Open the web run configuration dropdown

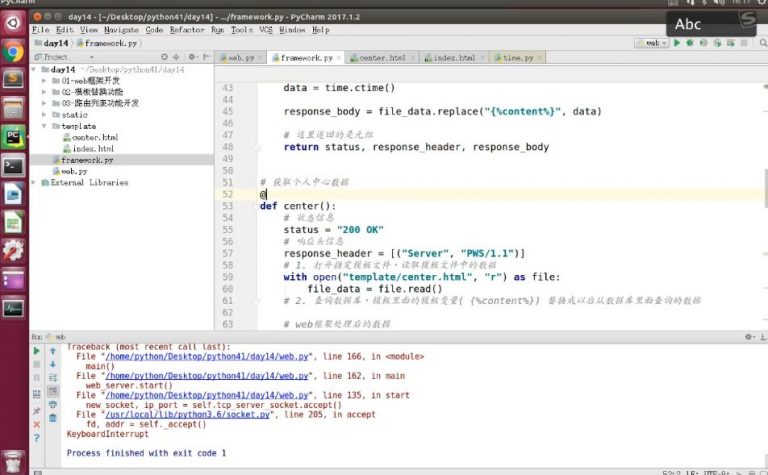click(x=653, y=43)
